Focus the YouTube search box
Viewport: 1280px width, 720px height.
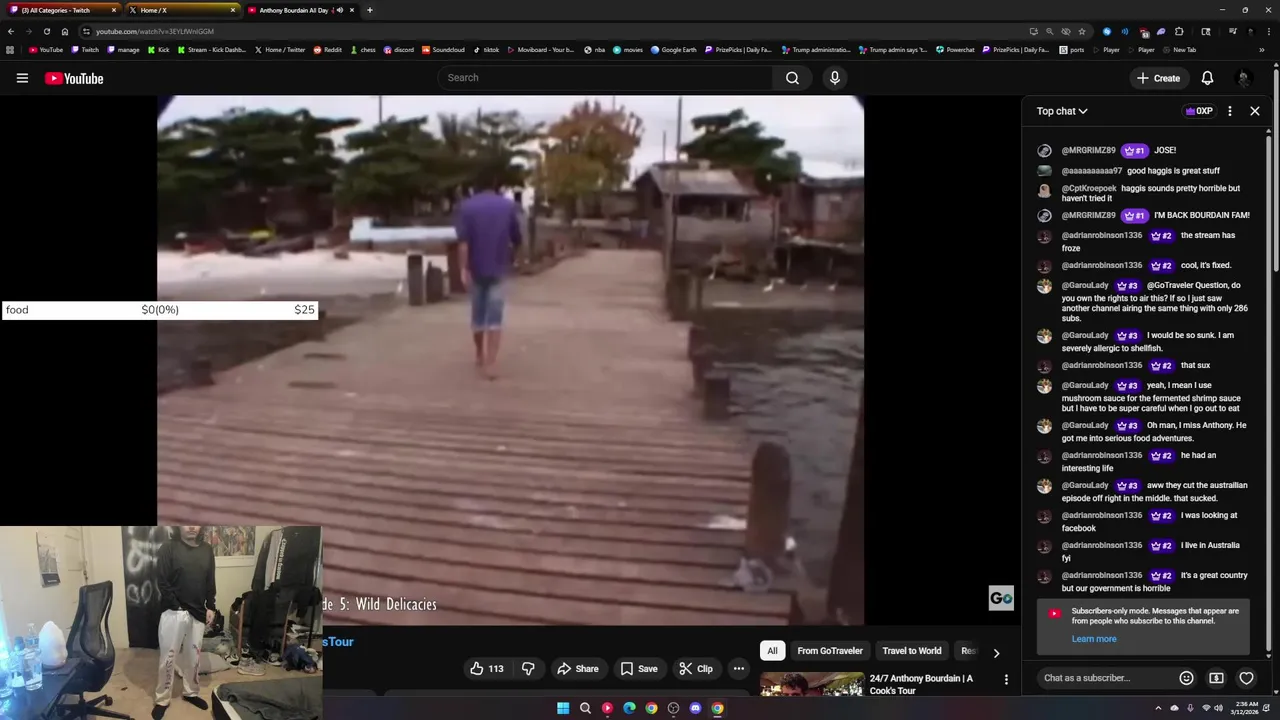click(605, 78)
